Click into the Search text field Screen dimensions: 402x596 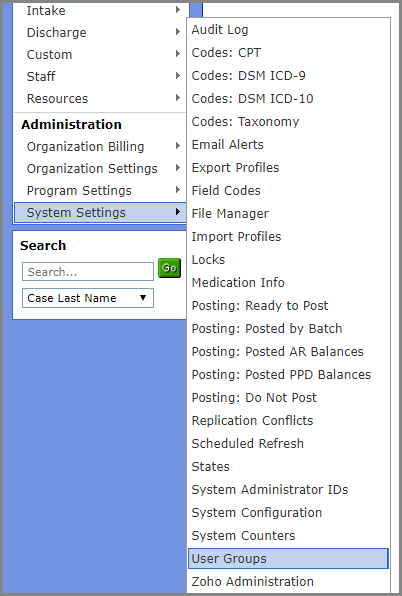[88, 272]
